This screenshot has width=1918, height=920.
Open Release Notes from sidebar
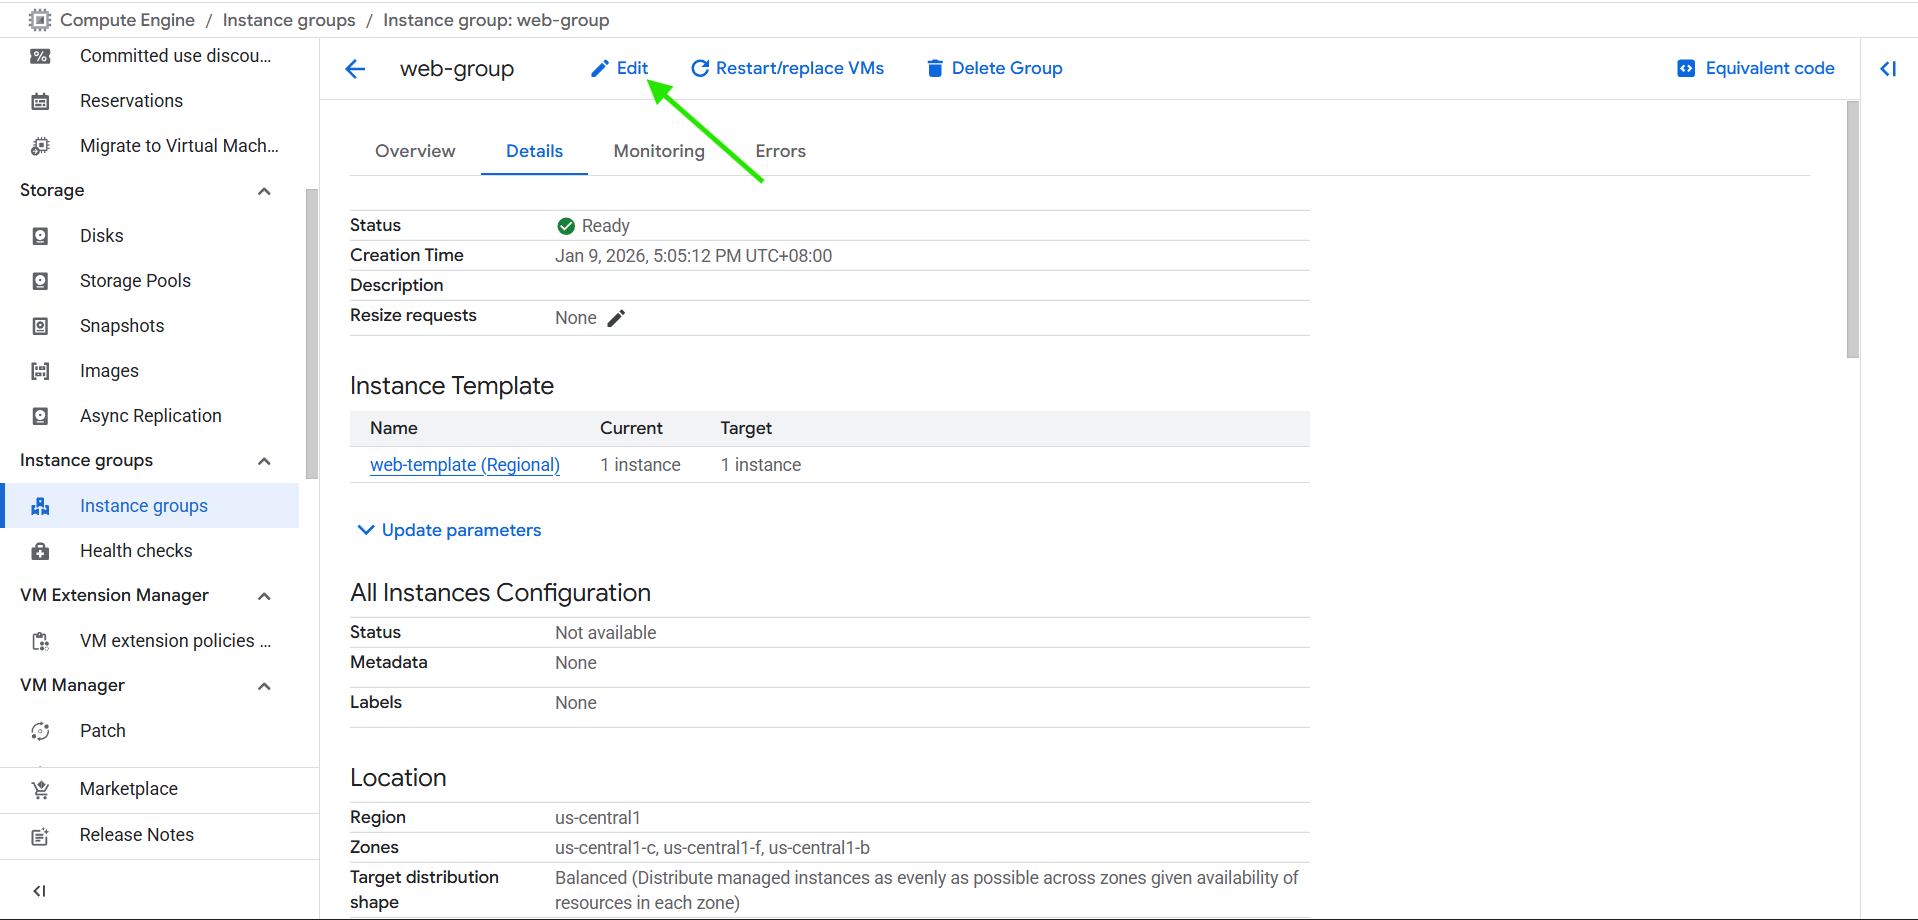[x=136, y=835]
